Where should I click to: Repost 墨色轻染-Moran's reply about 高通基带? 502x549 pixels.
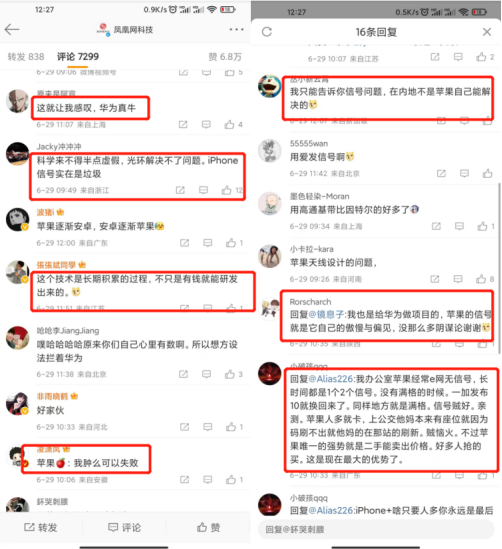(x=436, y=226)
